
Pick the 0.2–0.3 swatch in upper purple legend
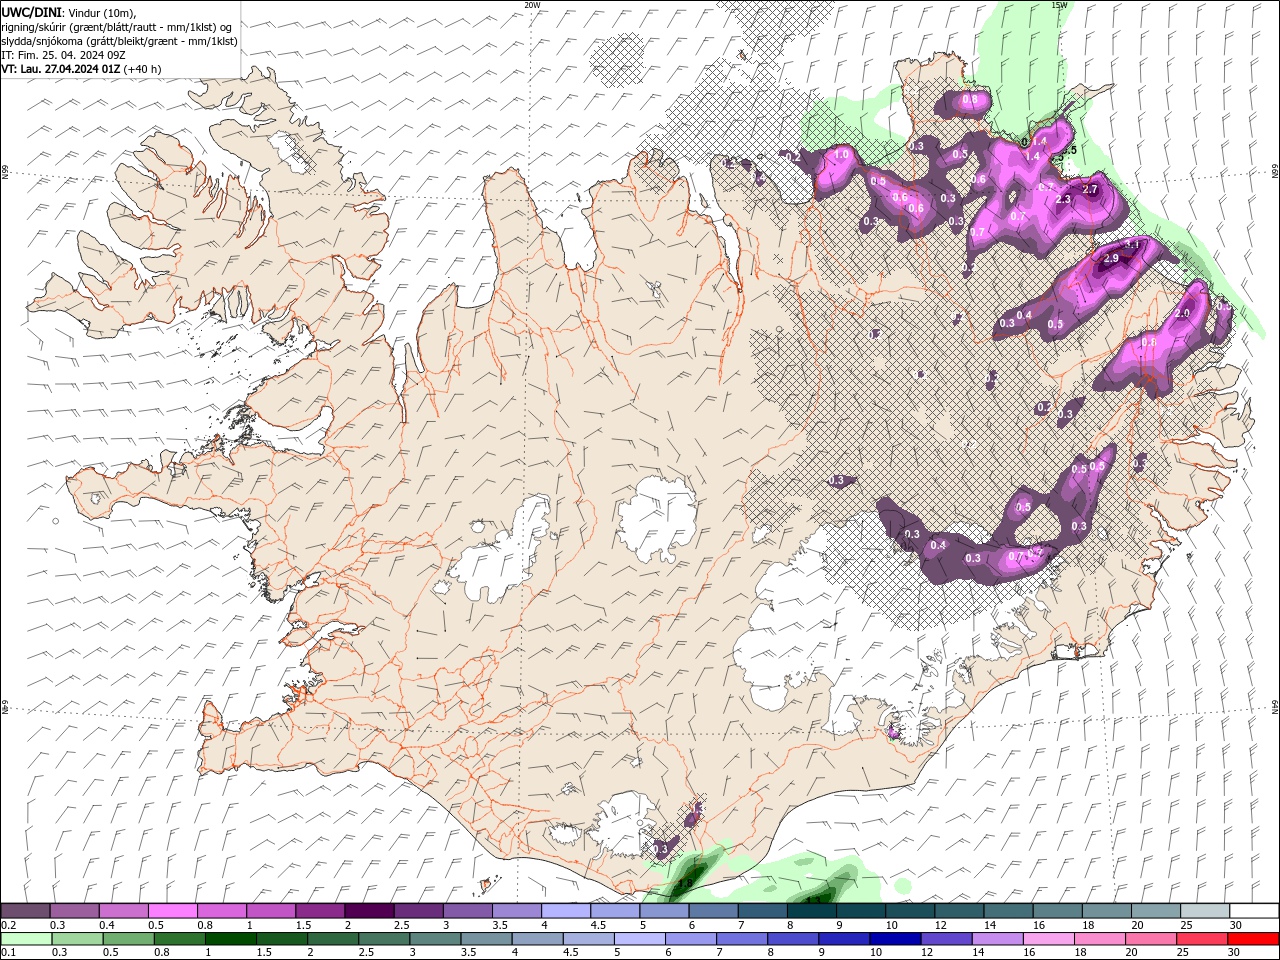(x=25, y=911)
